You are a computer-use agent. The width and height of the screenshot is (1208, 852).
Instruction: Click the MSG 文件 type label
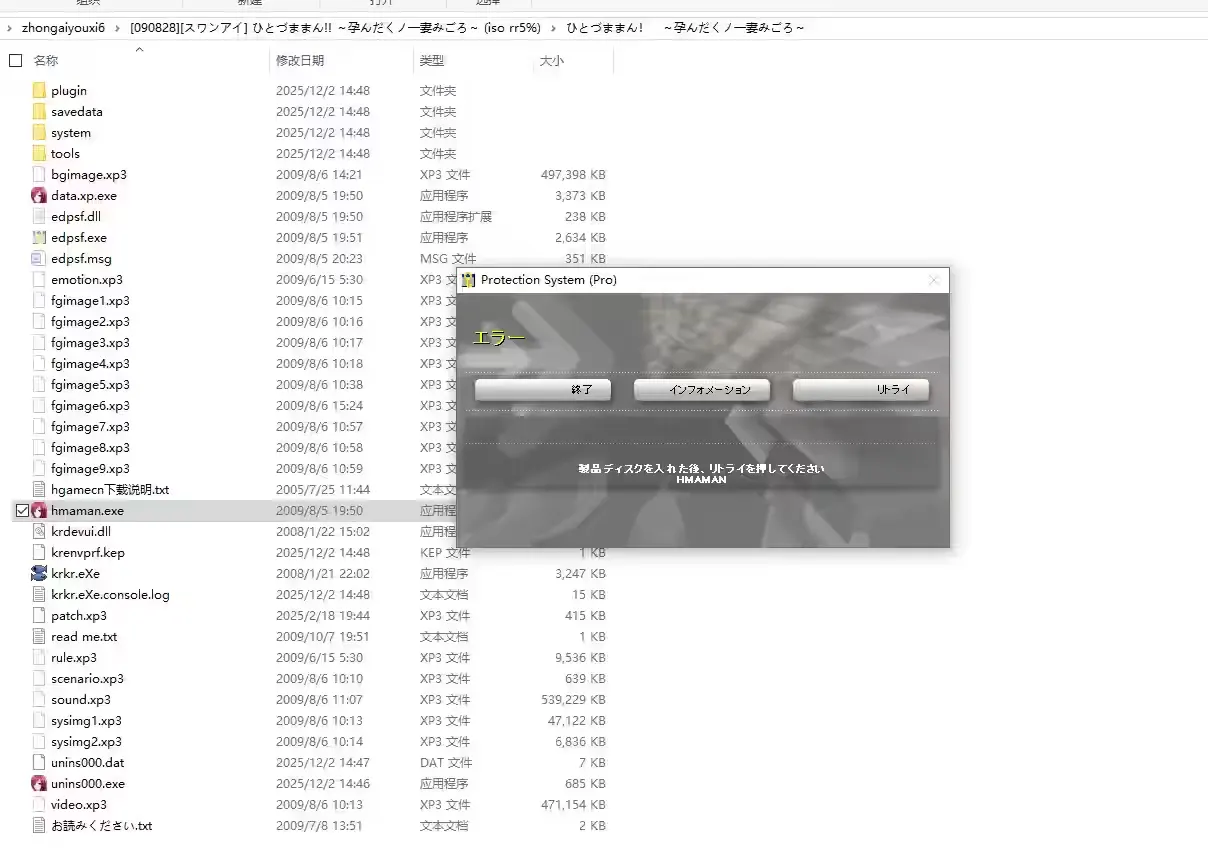[x=448, y=258]
